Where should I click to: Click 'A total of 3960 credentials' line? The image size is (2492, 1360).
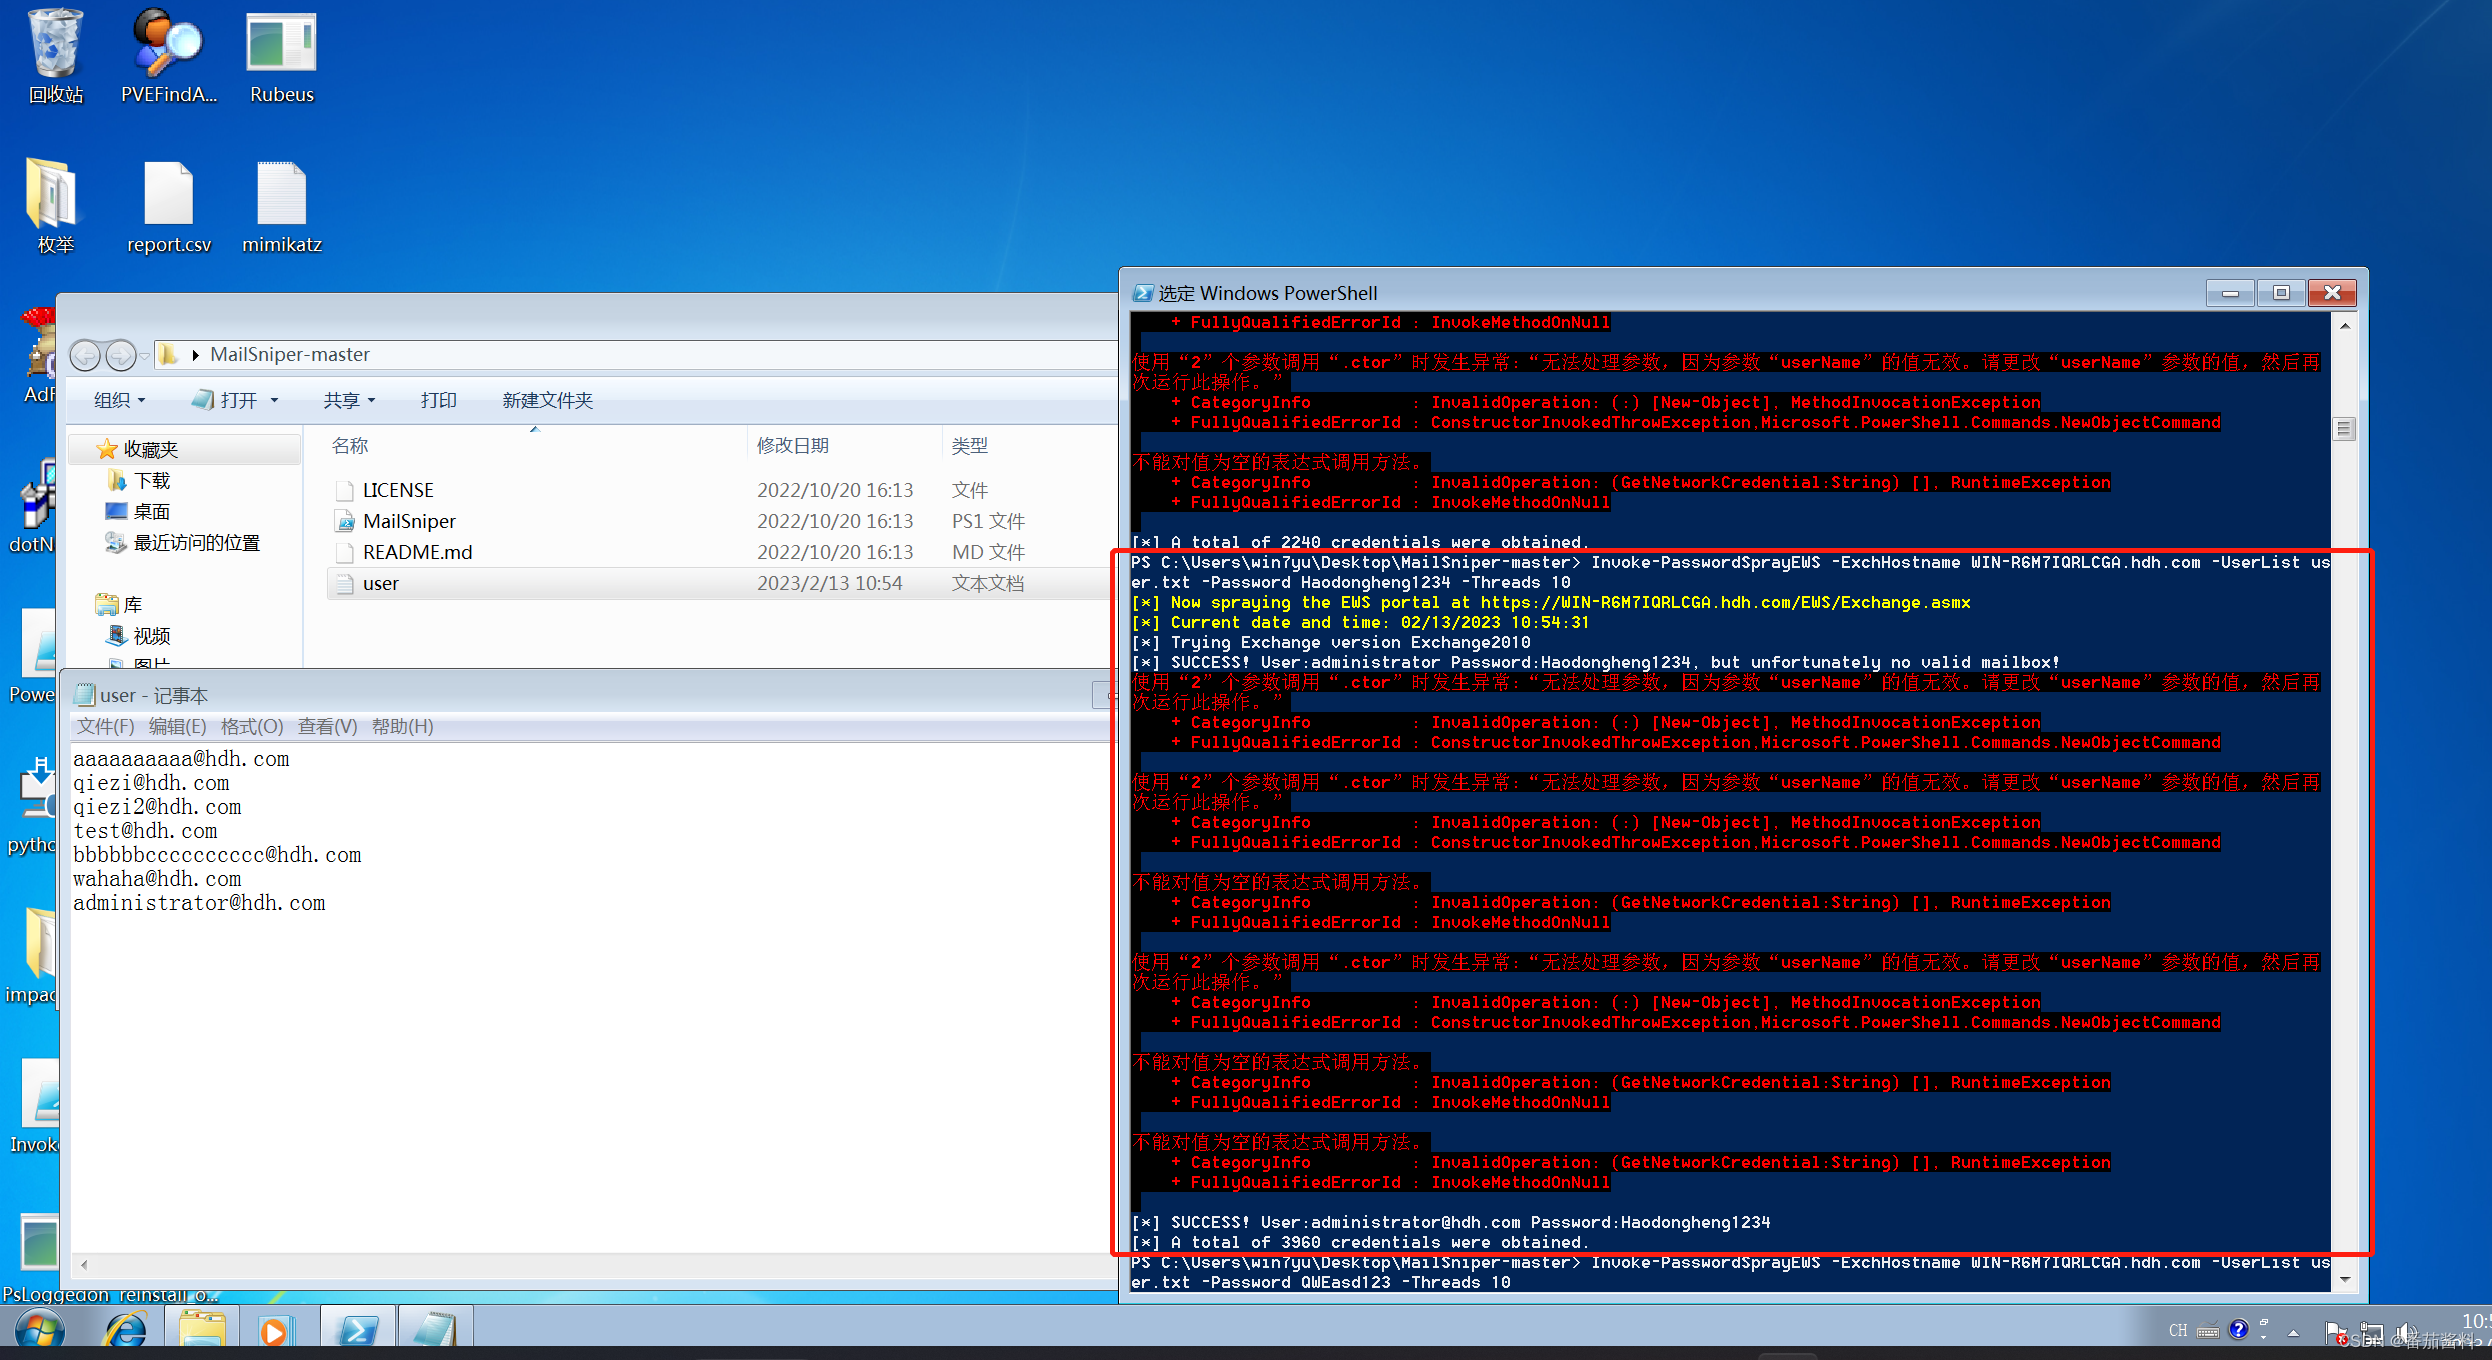tap(1359, 1242)
